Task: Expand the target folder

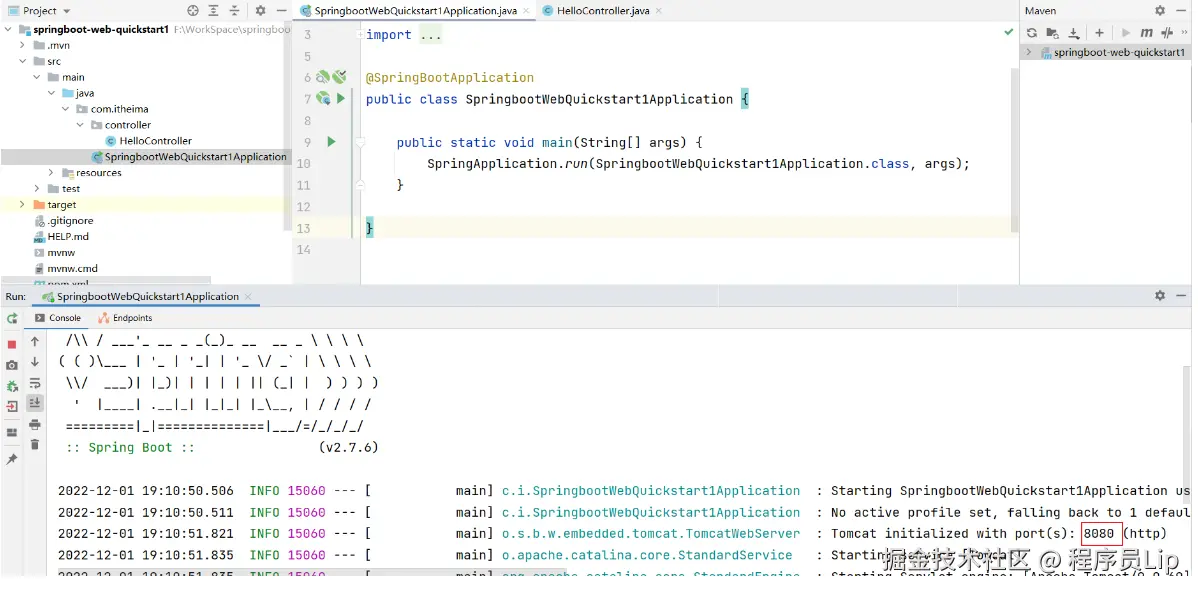Action: pyautogui.click(x=23, y=205)
